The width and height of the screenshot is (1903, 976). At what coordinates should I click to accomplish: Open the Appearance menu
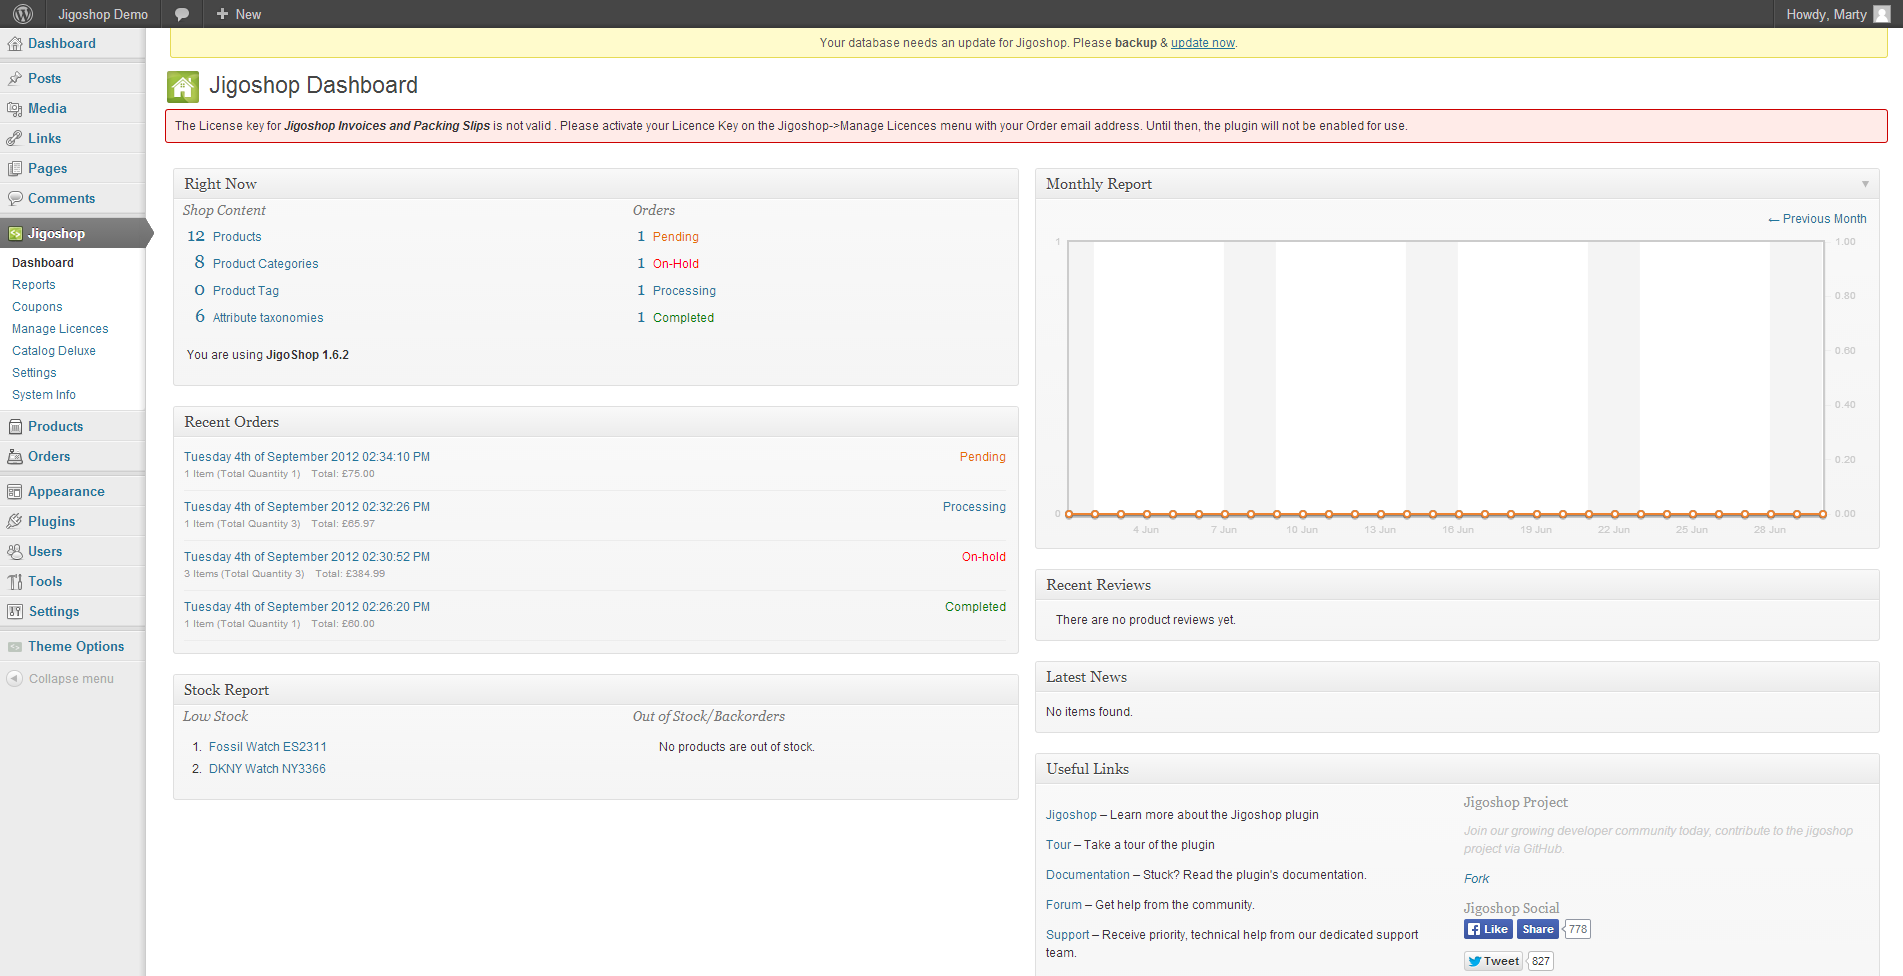tap(66, 492)
